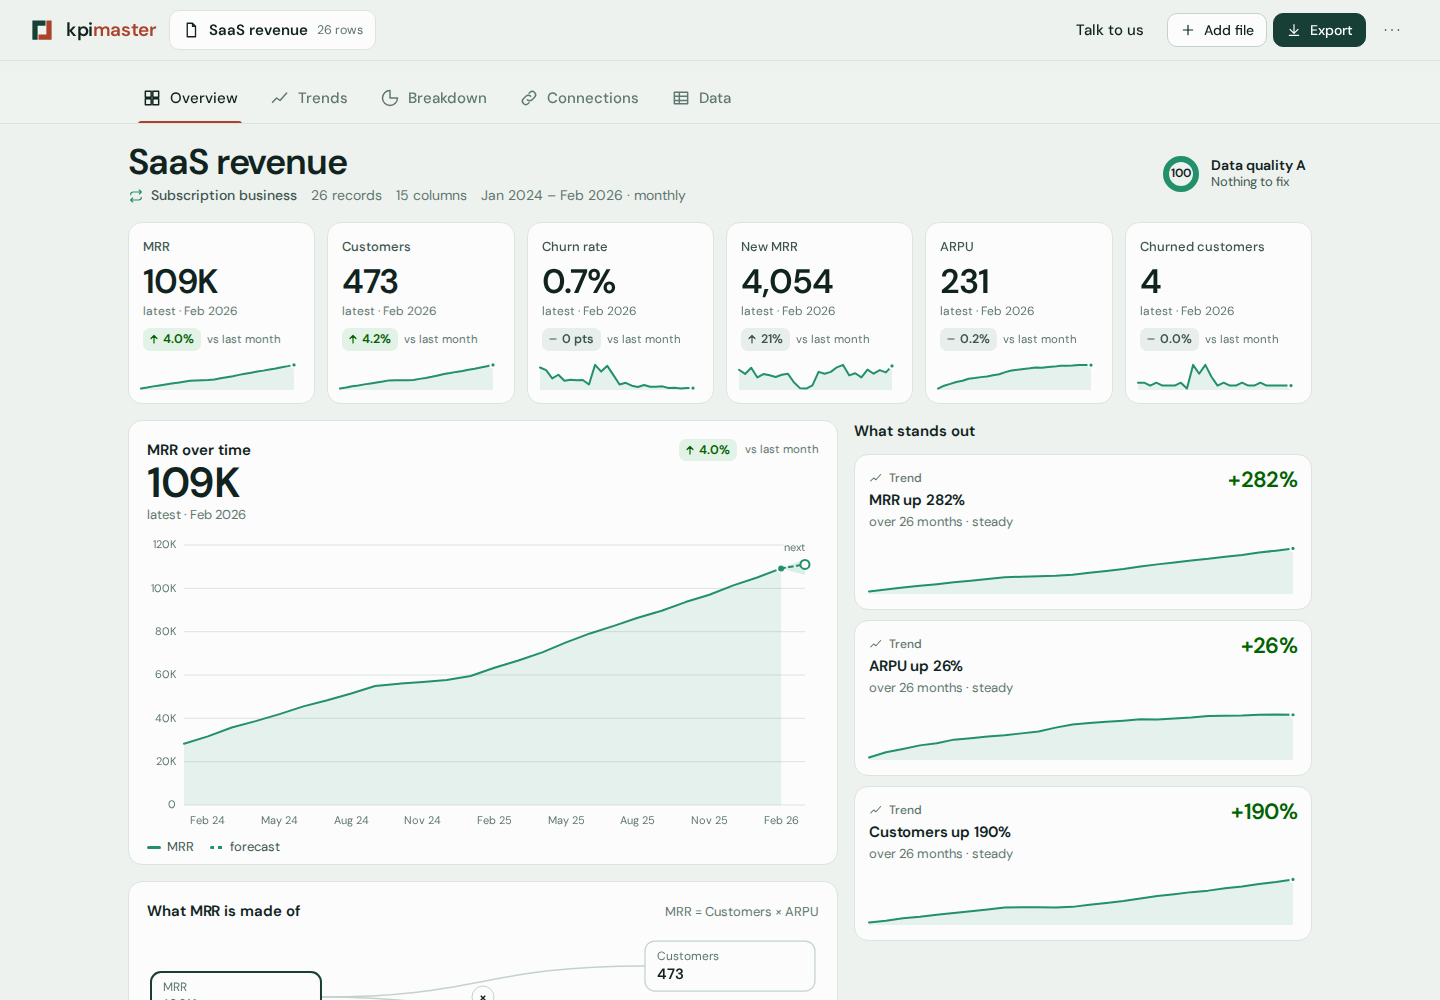The height and width of the screenshot is (1000, 1440).
Task: Click the forecast next point on chart
Action: pyautogui.click(x=805, y=565)
